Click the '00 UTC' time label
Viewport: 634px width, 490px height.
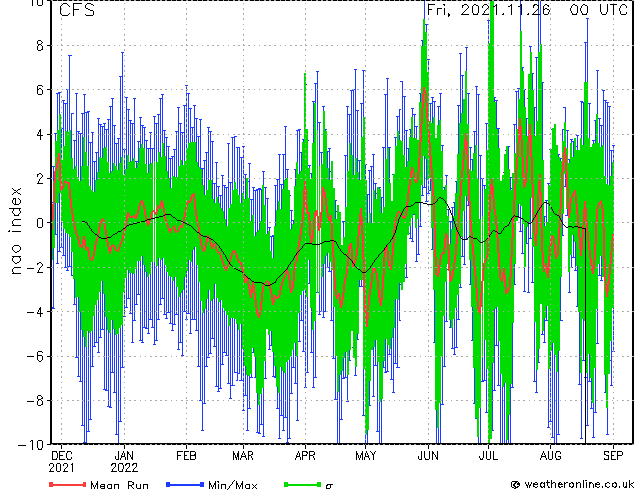pos(598,10)
